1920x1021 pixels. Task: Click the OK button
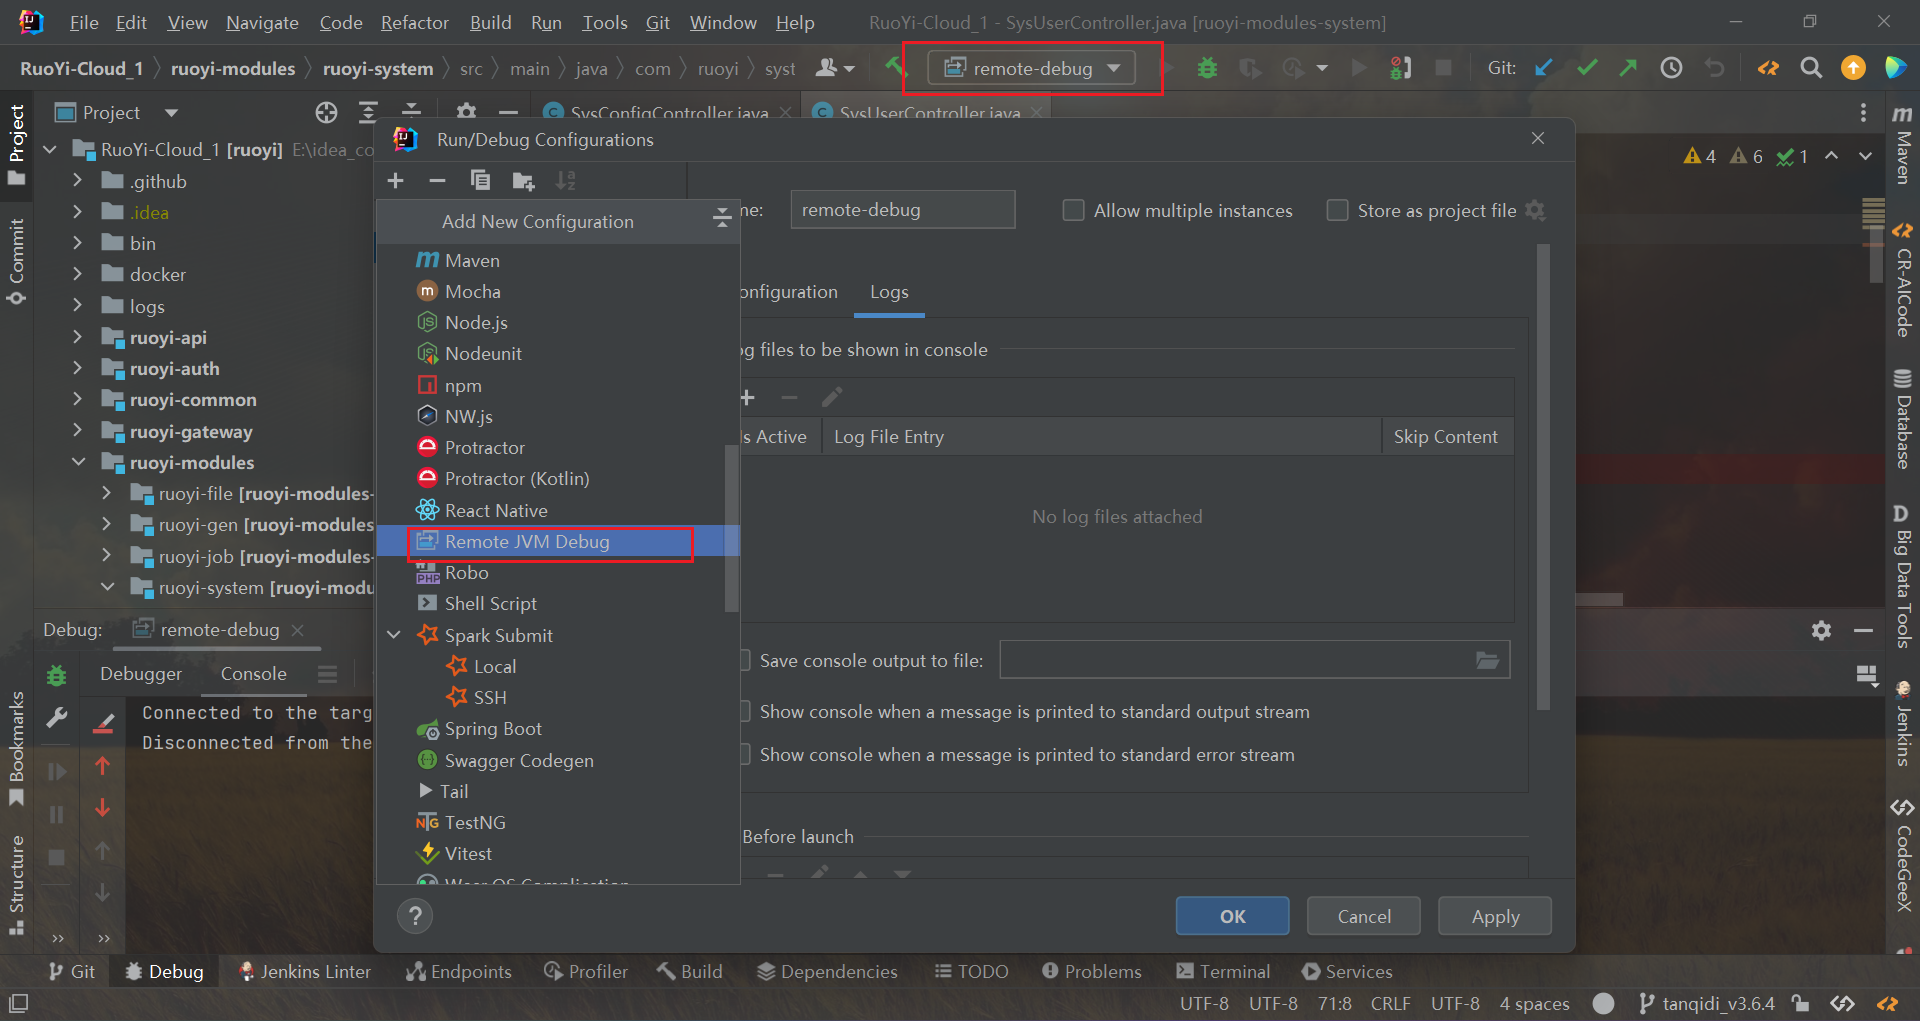1232,916
